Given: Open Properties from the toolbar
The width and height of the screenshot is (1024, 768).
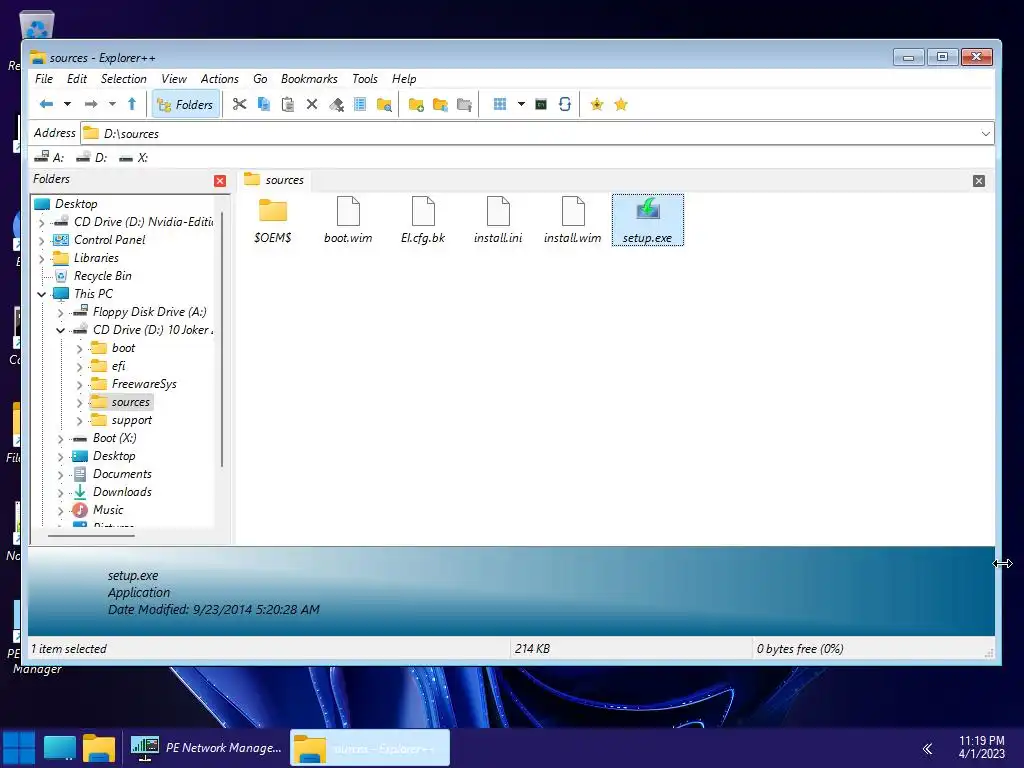Looking at the screenshot, I should point(360,104).
